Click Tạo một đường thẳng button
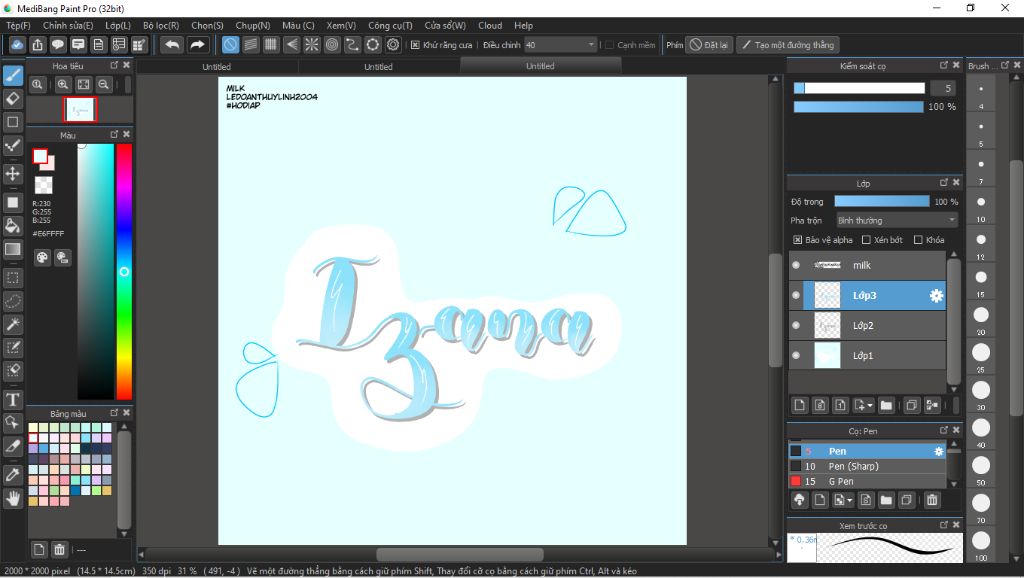Viewport: 1024px width, 578px height. click(x=788, y=45)
